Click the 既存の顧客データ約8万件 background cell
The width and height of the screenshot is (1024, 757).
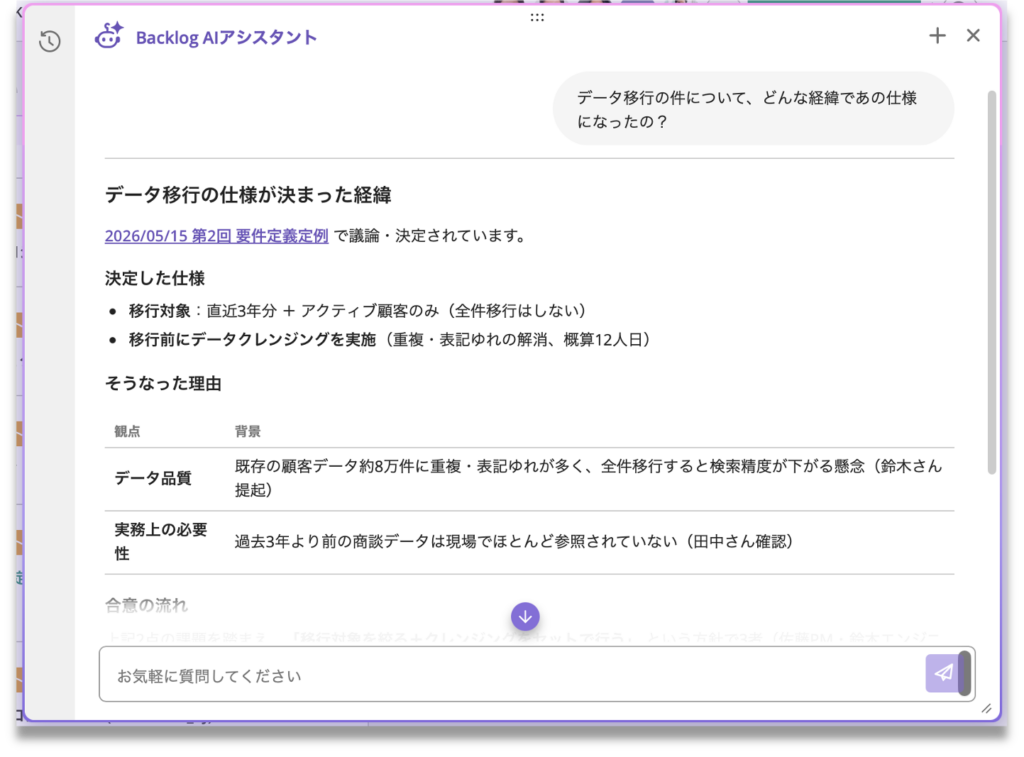(588, 478)
